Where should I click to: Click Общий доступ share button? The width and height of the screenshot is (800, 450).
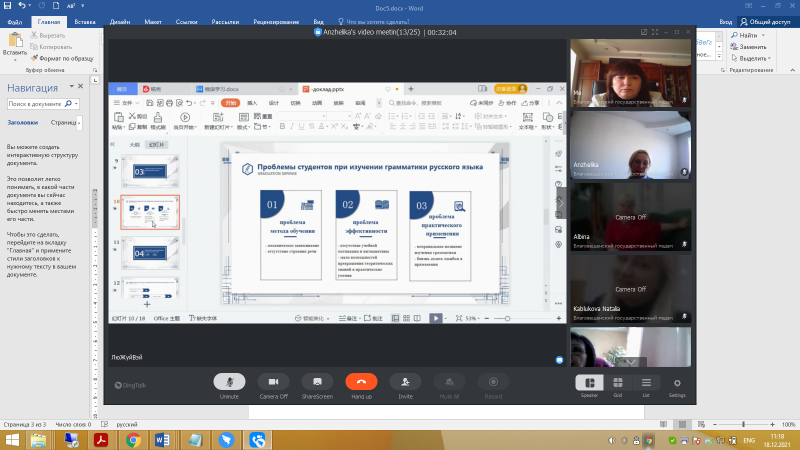point(769,20)
